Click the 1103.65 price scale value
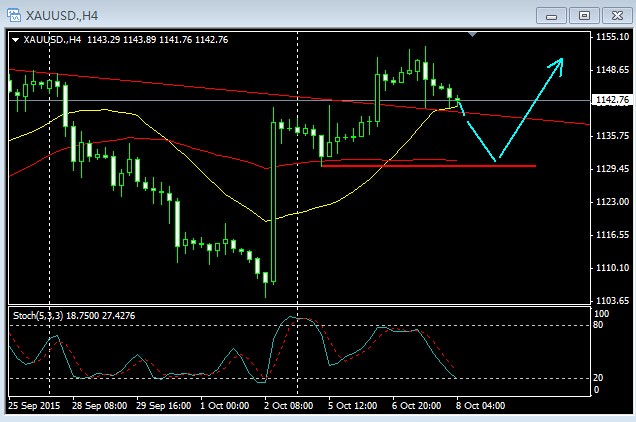Viewport: 636px width, 422px height. tap(612, 301)
